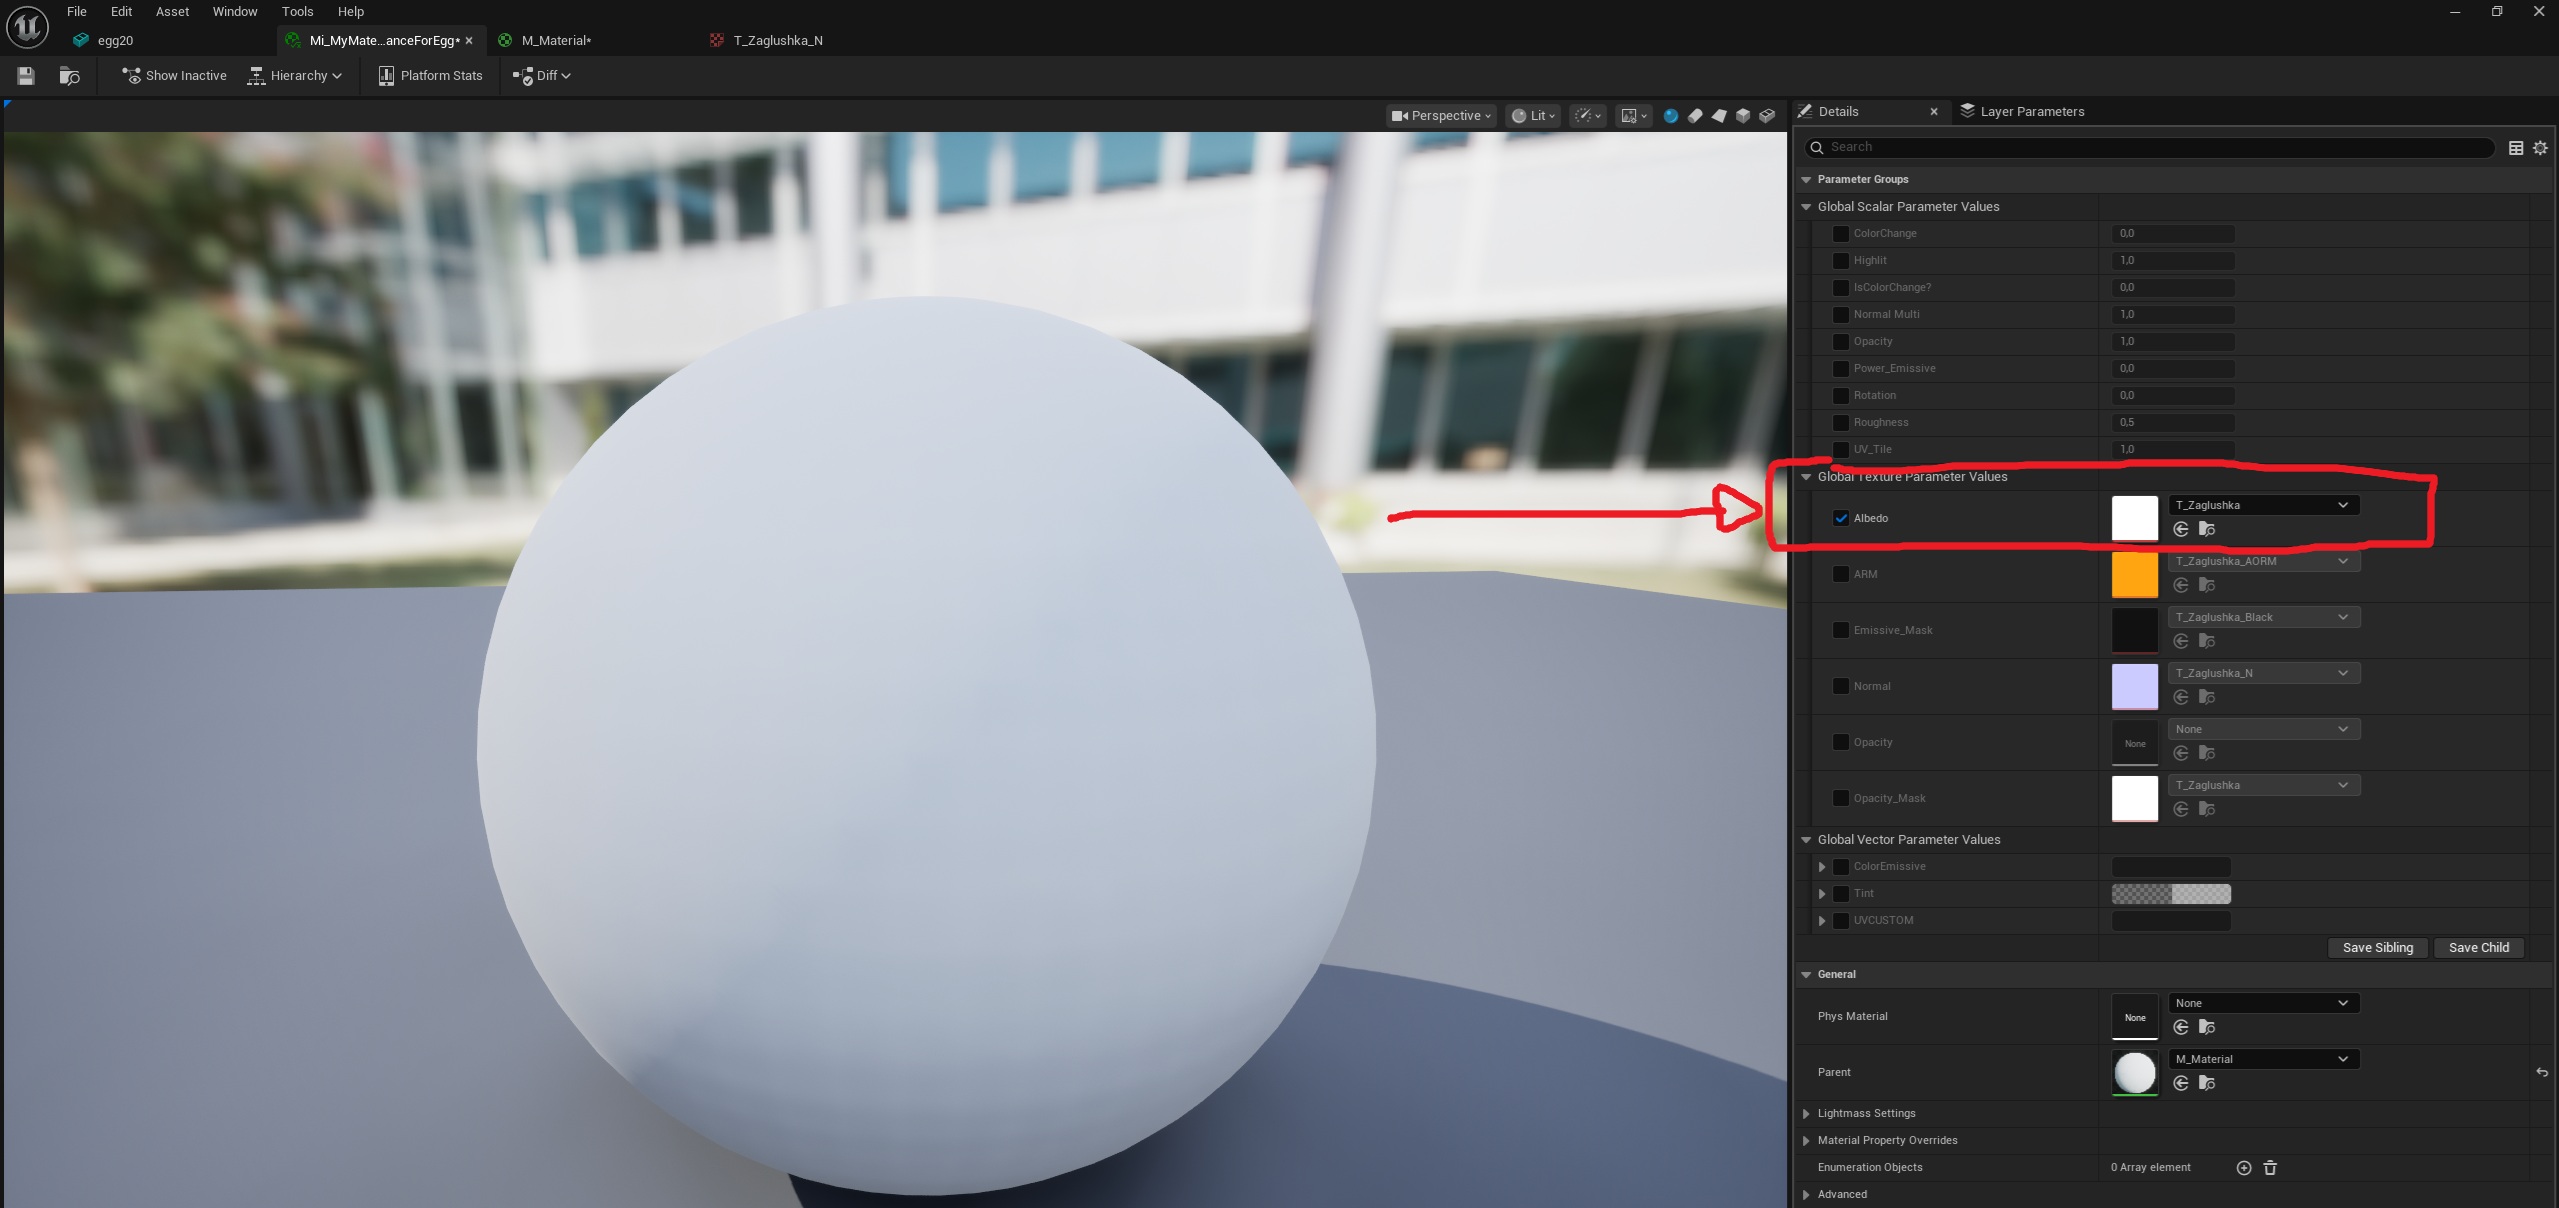Click the Save asset icon
Screen dimensions: 2559x1208
[26, 76]
